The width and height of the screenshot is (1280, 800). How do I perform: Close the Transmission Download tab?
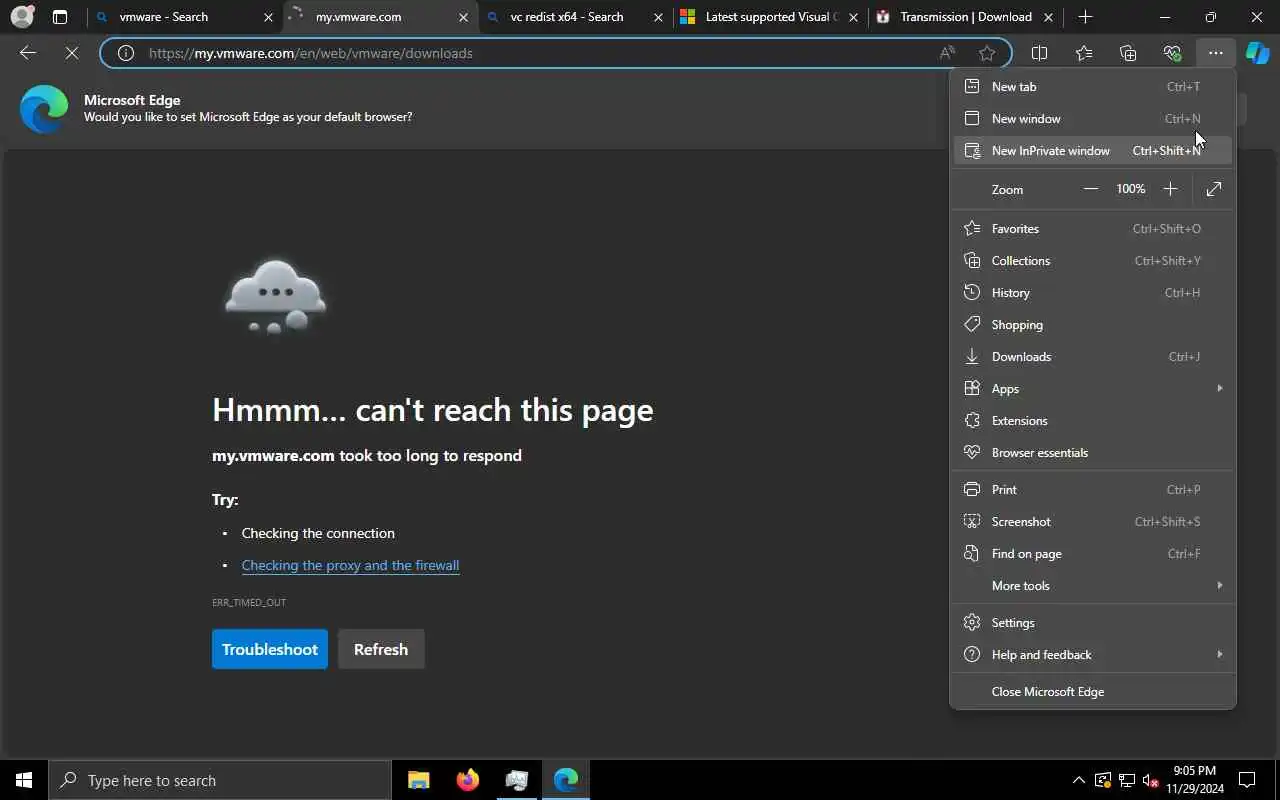tap(1048, 17)
